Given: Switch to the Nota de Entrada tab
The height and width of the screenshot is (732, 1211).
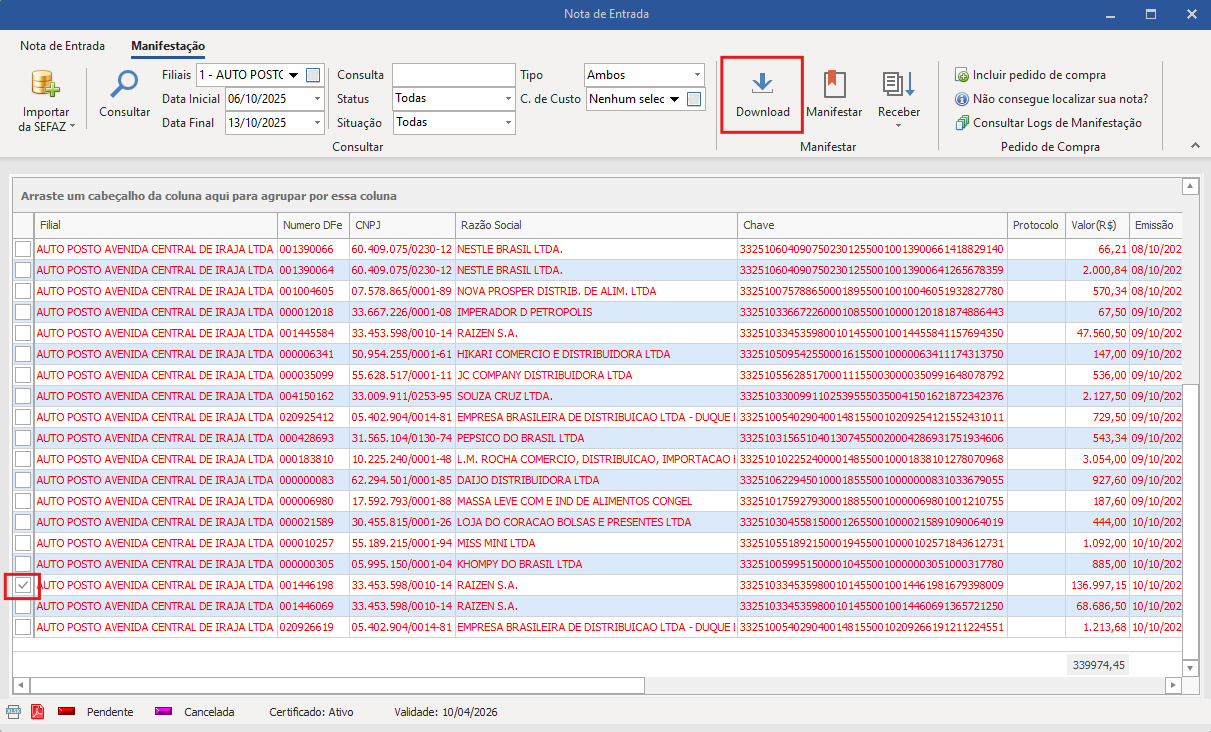Looking at the screenshot, I should [x=62, y=46].
